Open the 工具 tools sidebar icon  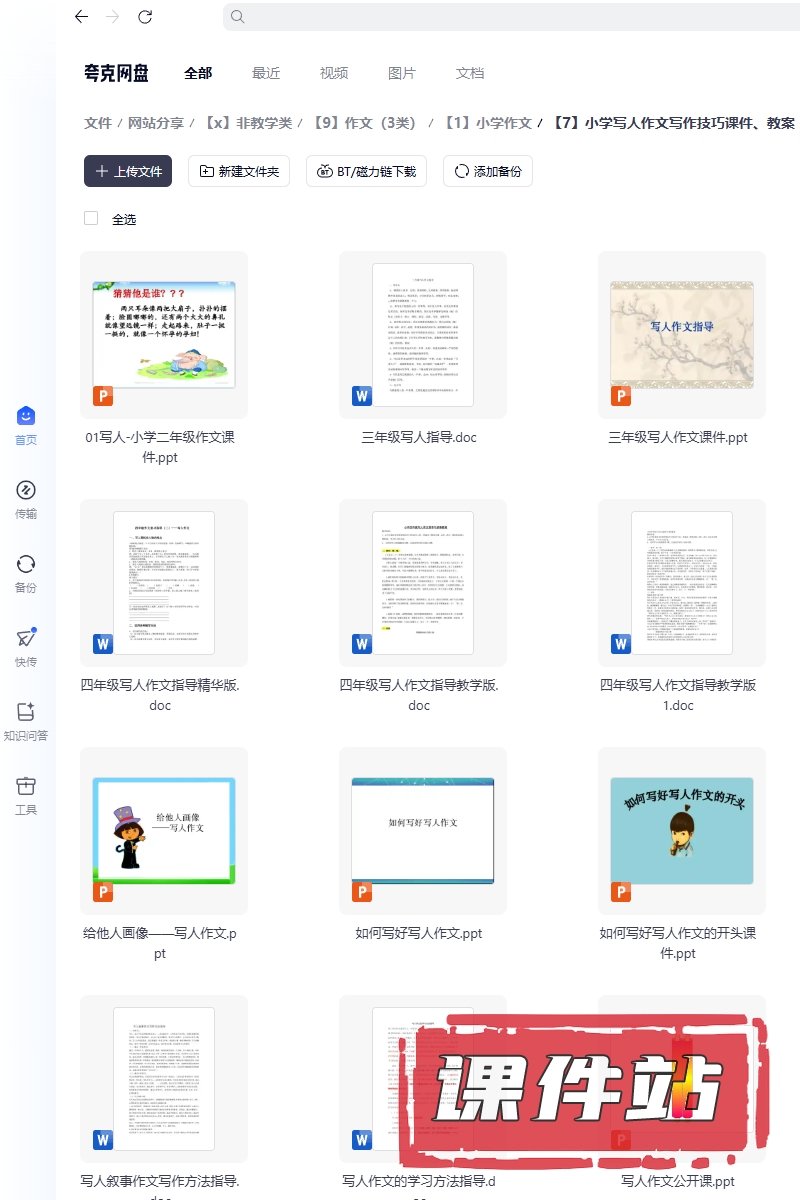point(26,786)
